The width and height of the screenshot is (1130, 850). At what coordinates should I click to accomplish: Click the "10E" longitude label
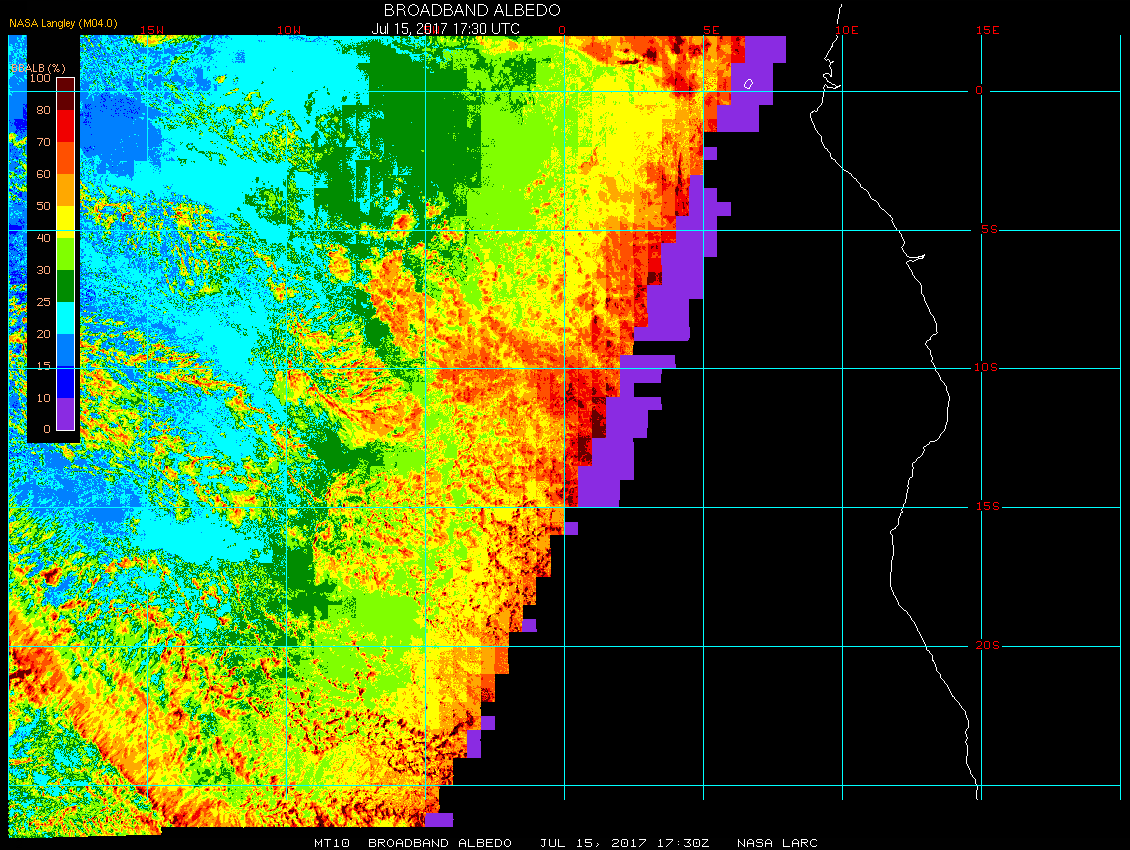coord(847,30)
